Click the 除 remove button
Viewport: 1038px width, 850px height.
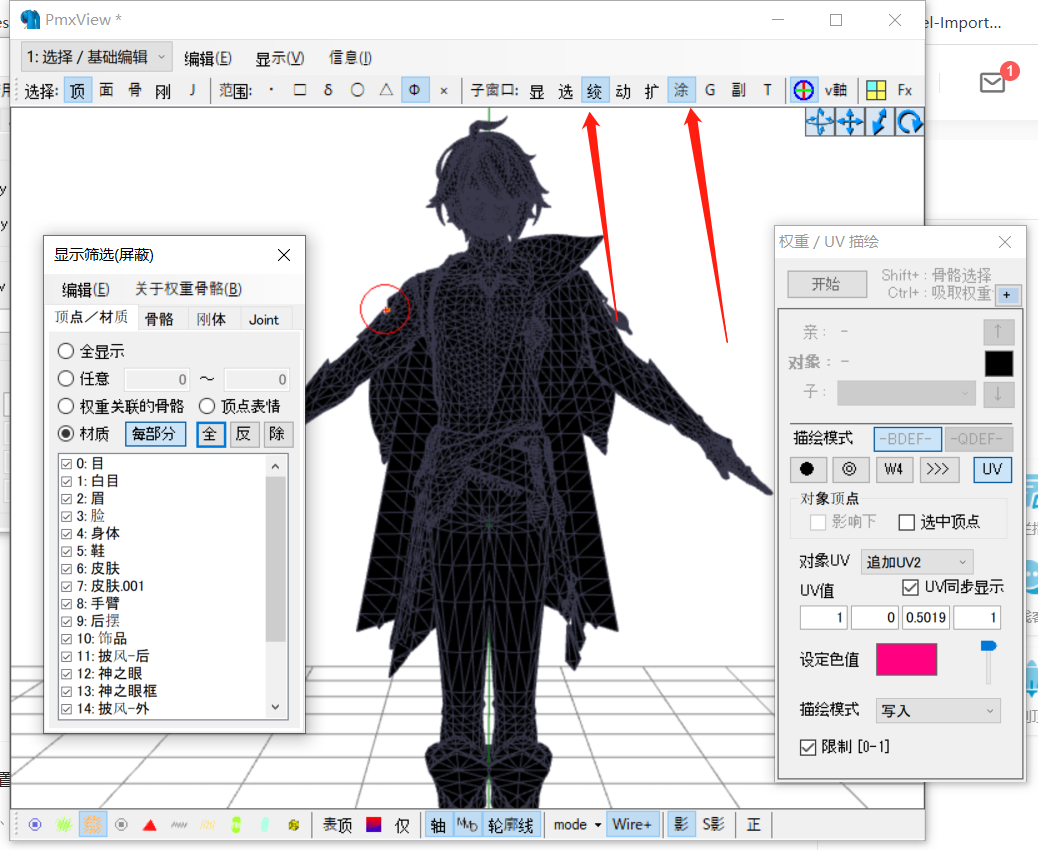[277, 434]
